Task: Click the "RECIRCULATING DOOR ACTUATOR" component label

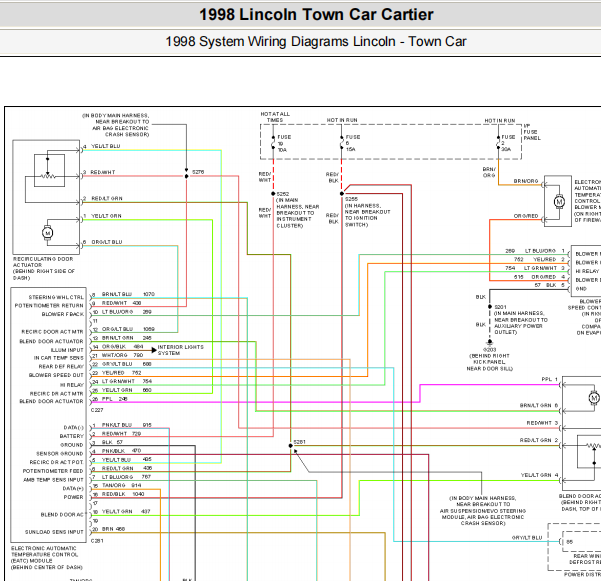Action: (x=43, y=262)
